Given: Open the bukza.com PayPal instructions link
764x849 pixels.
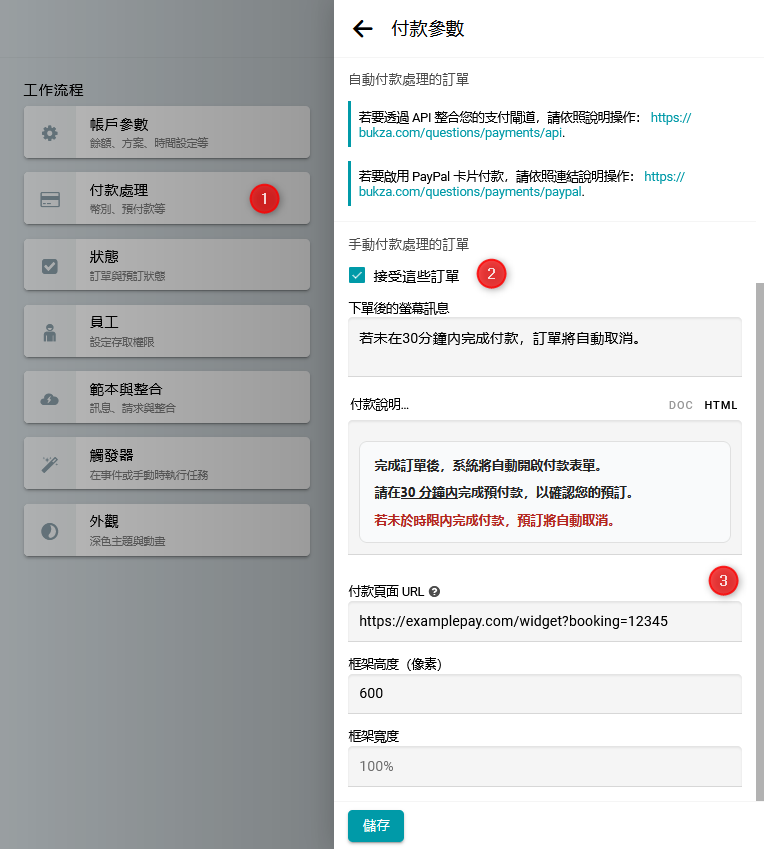Looking at the screenshot, I should tap(470, 191).
